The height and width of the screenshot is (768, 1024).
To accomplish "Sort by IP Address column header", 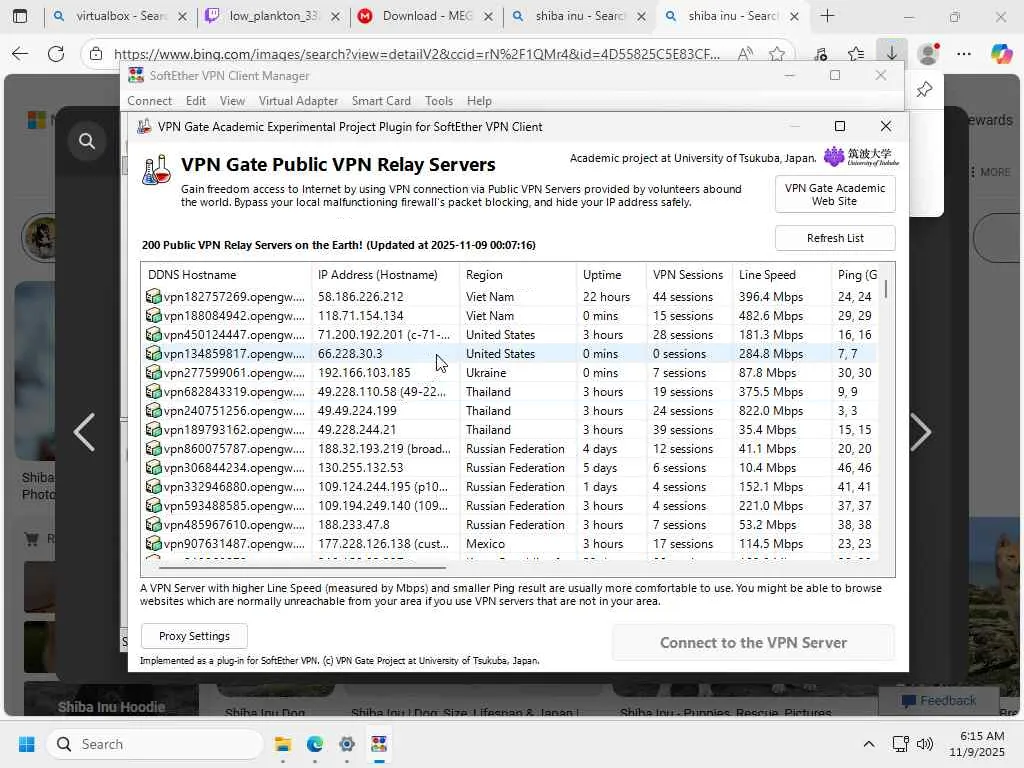I will (x=385, y=275).
